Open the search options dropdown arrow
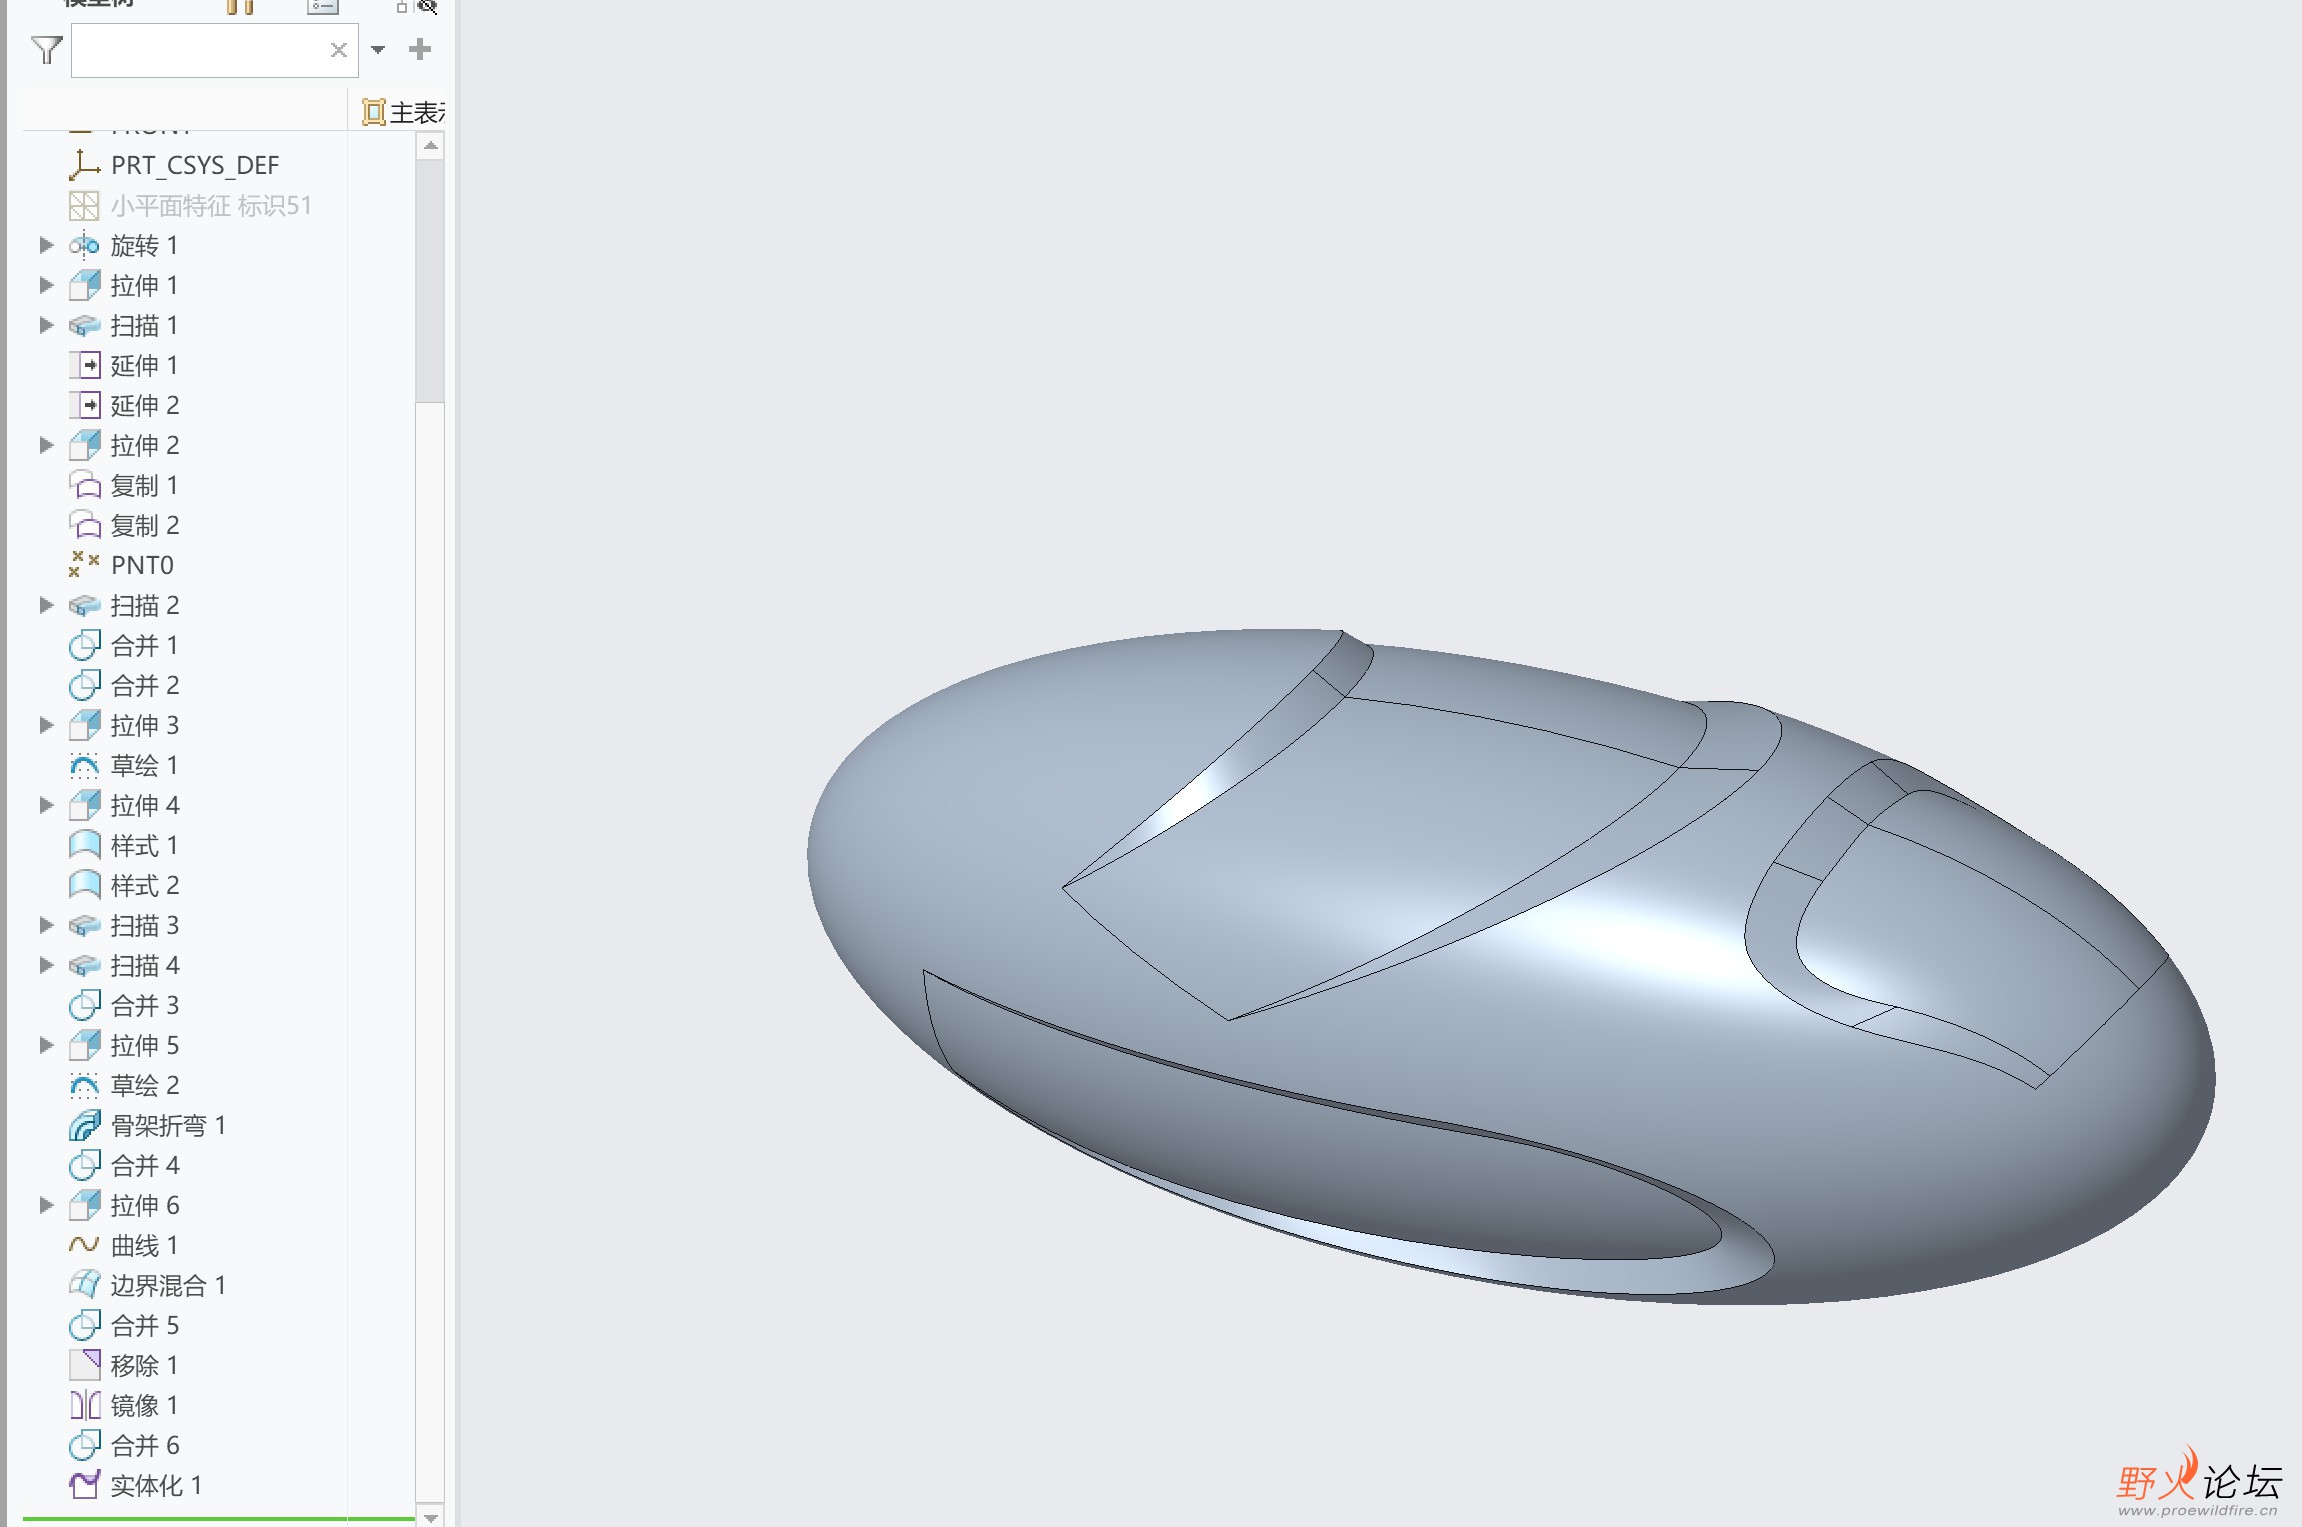This screenshot has width=2302, height=1527. (x=378, y=50)
